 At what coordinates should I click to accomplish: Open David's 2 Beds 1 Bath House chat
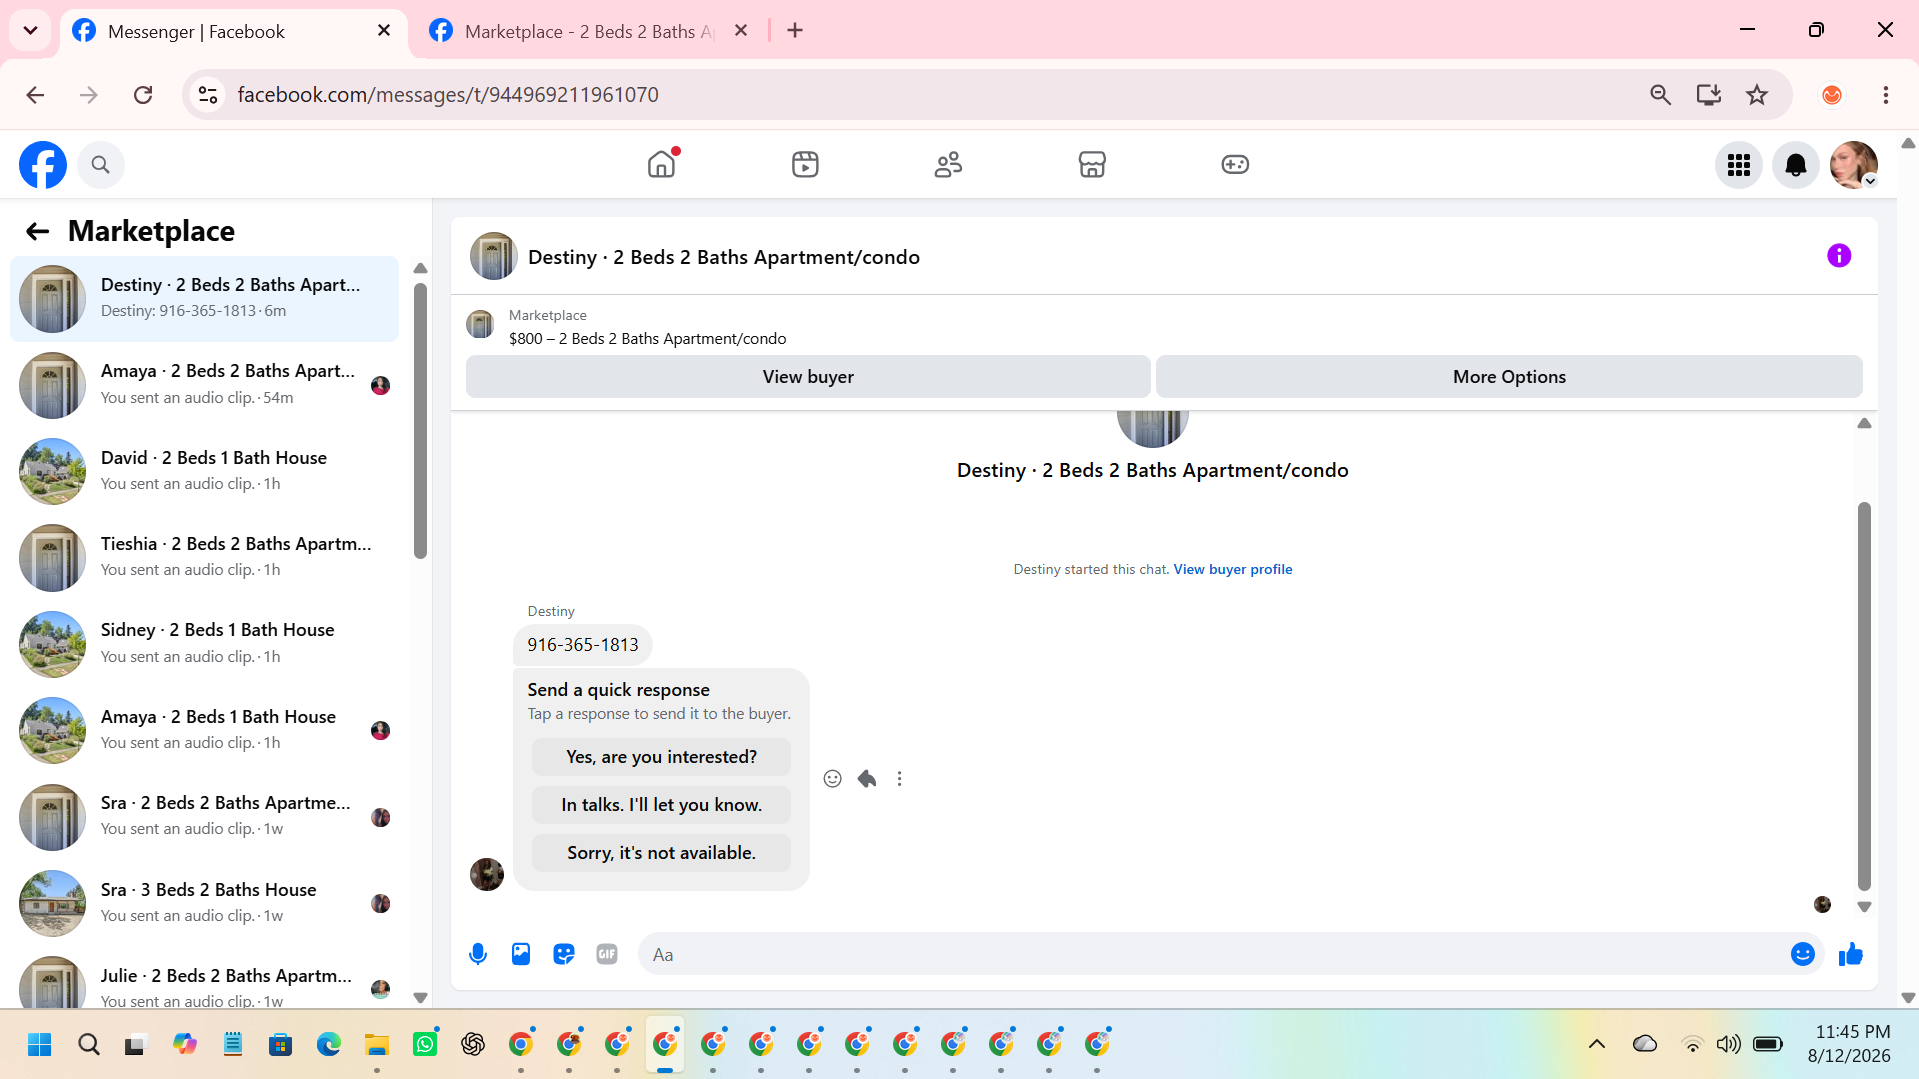204,471
